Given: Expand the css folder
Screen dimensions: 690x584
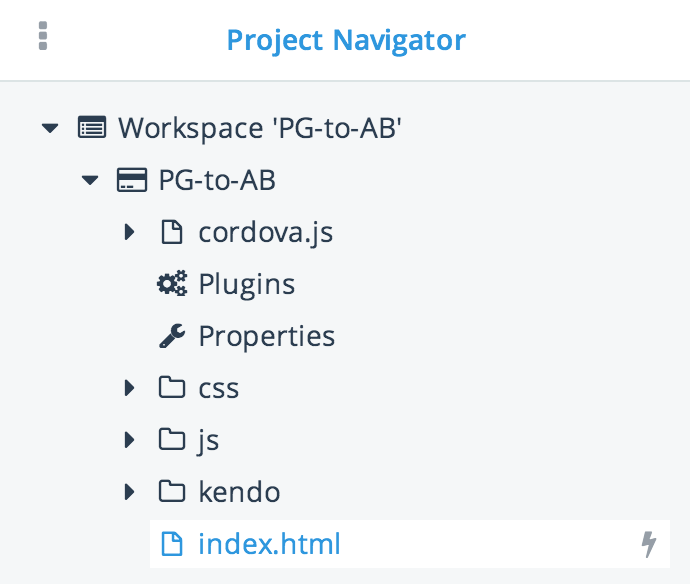Looking at the screenshot, I should (x=129, y=388).
